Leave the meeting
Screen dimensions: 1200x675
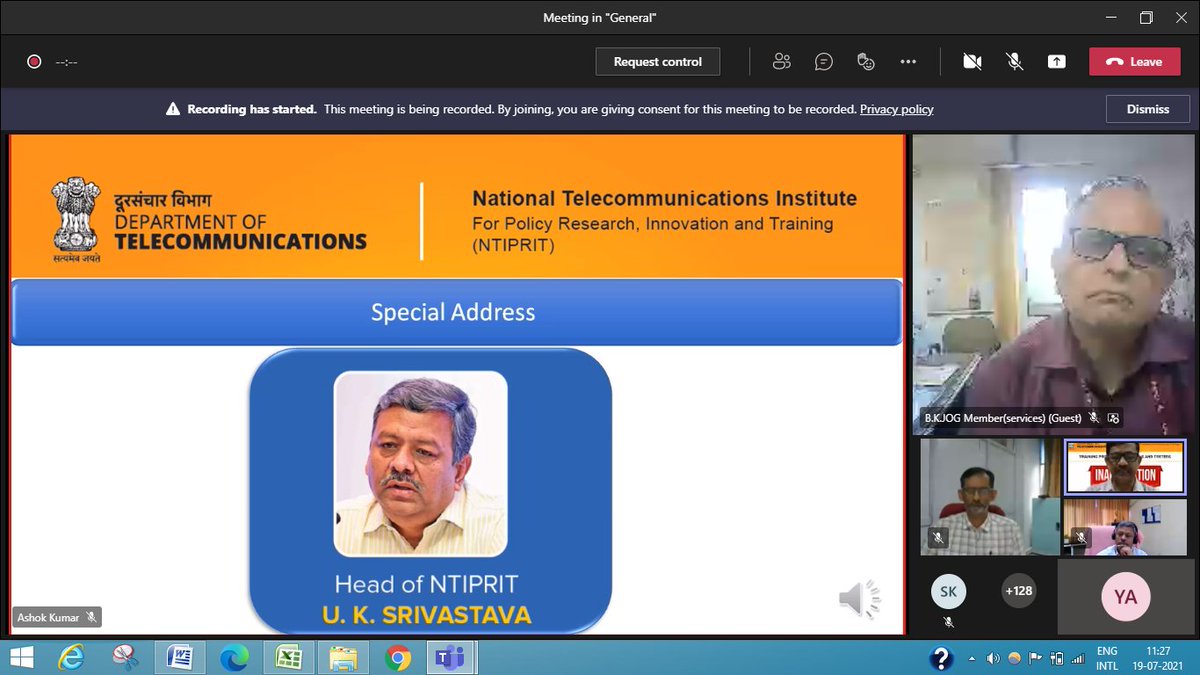click(1135, 61)
